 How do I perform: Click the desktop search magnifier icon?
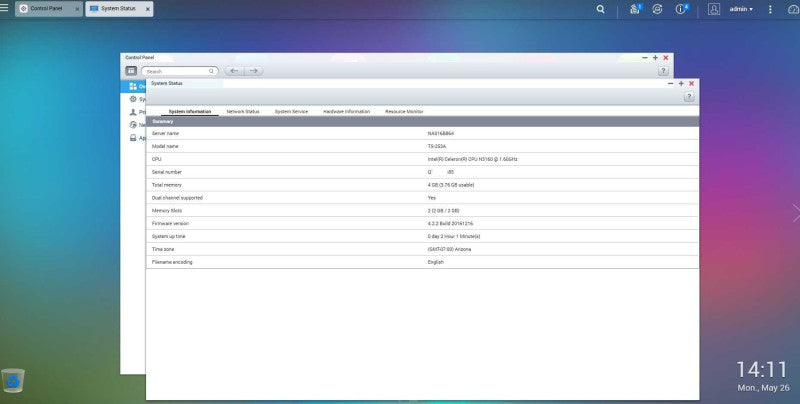point(601,9)
